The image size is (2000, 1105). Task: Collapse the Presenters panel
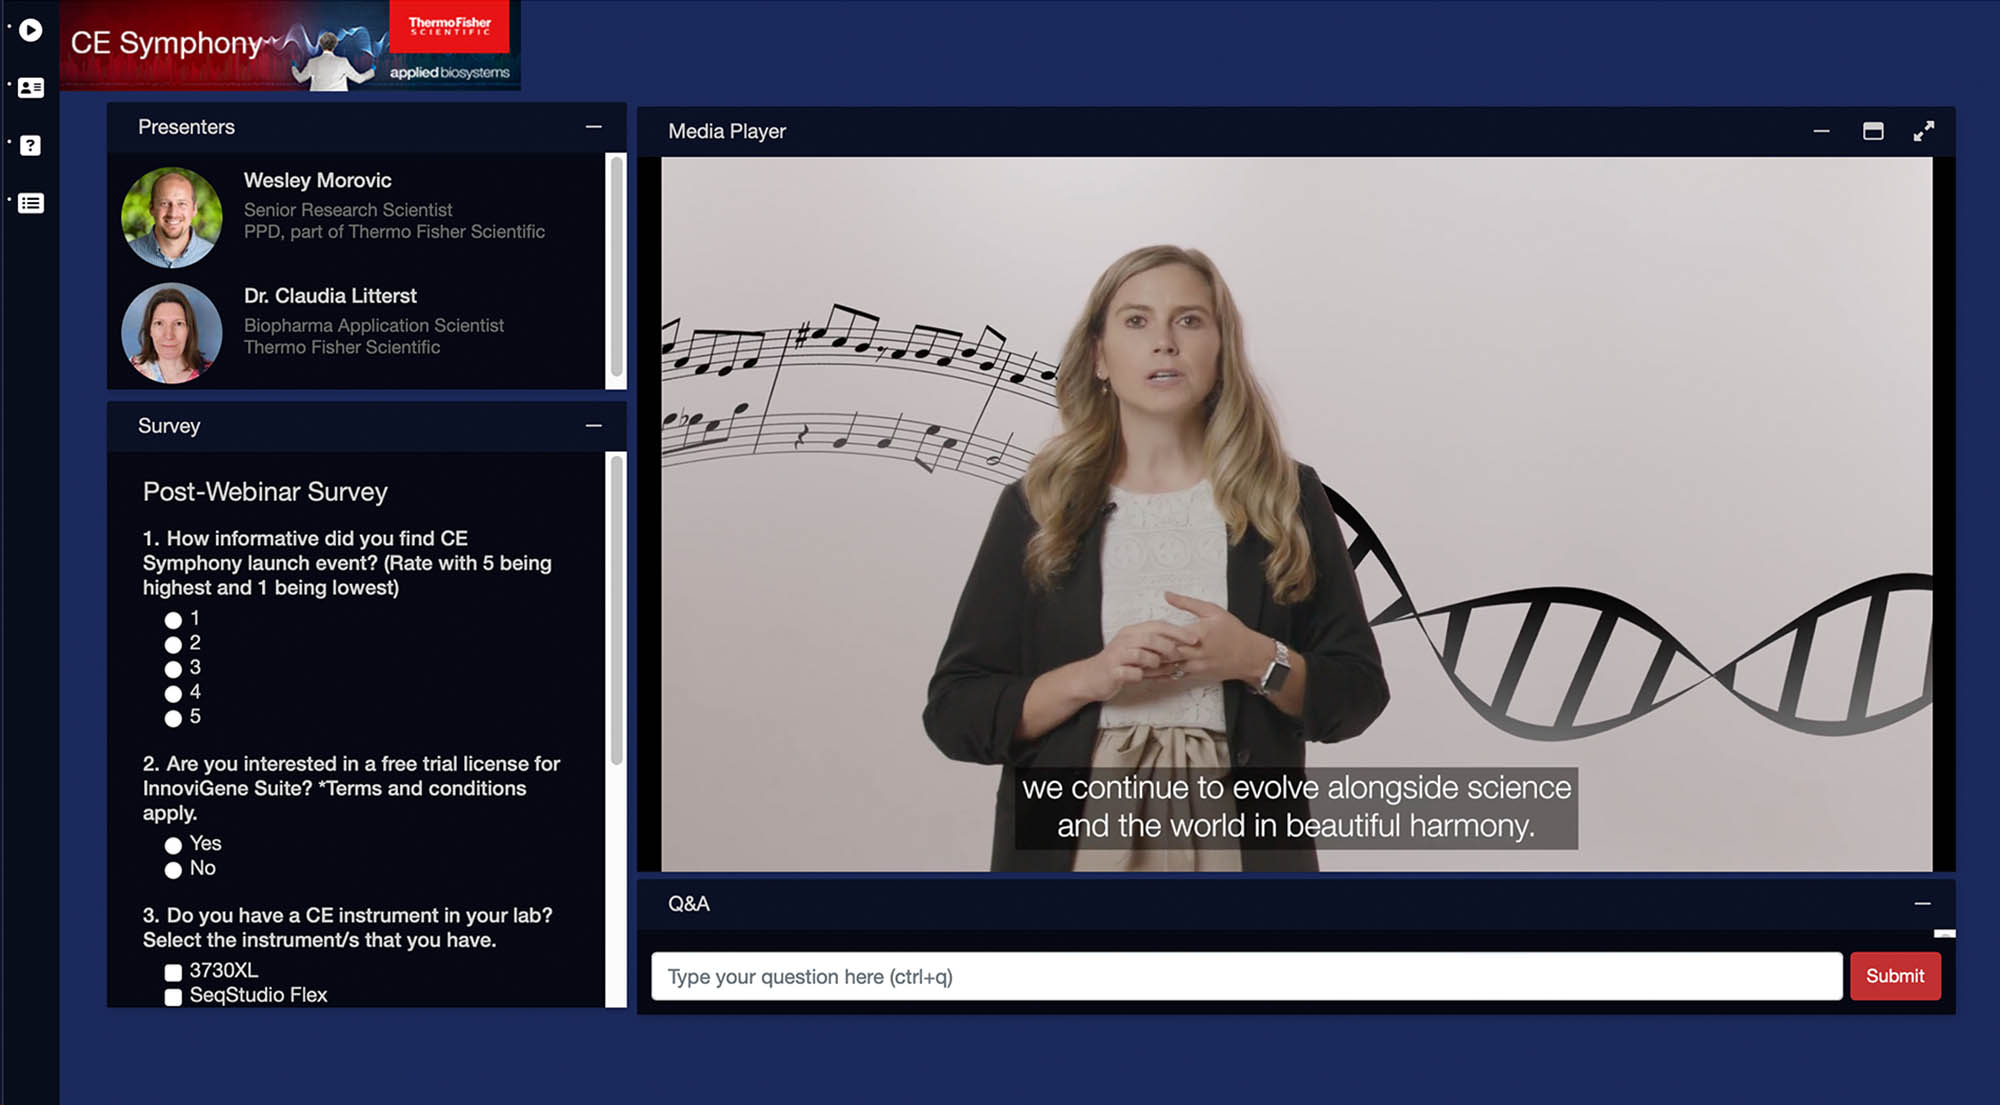pyautogui.click(x=593, y=127)
